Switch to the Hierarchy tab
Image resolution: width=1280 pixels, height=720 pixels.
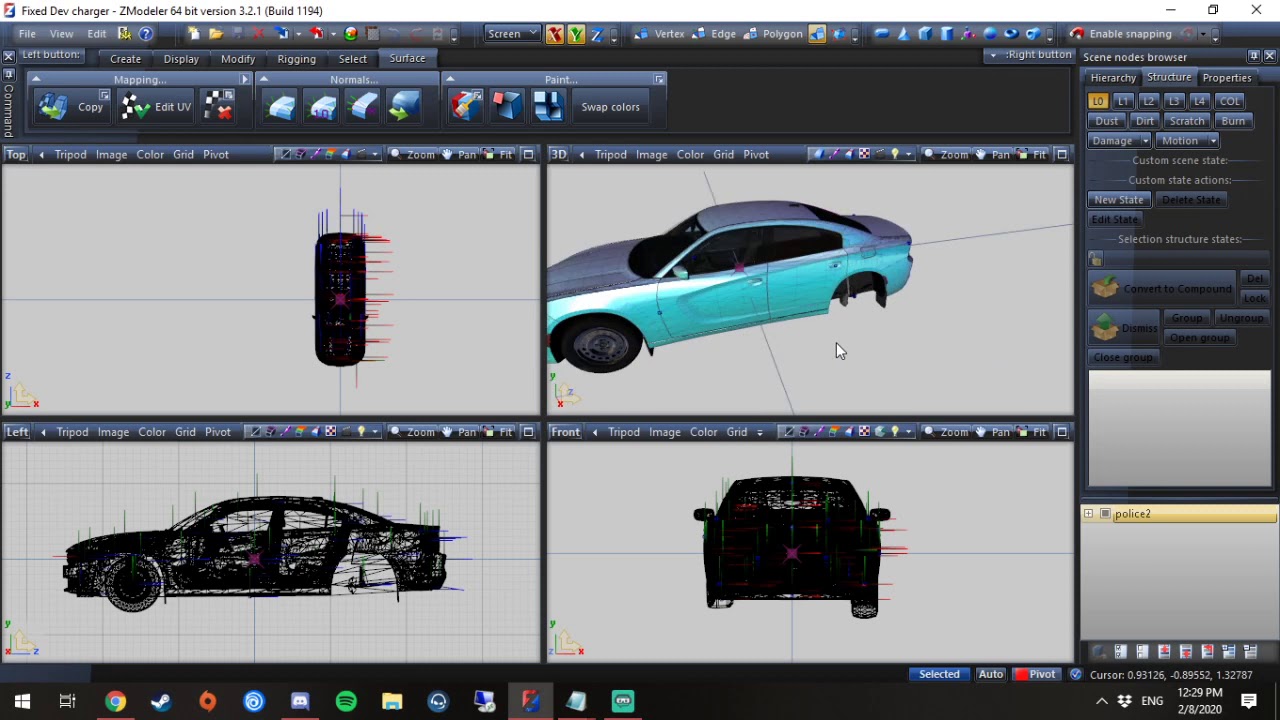pyautogui.click(x=1113, y=78)
